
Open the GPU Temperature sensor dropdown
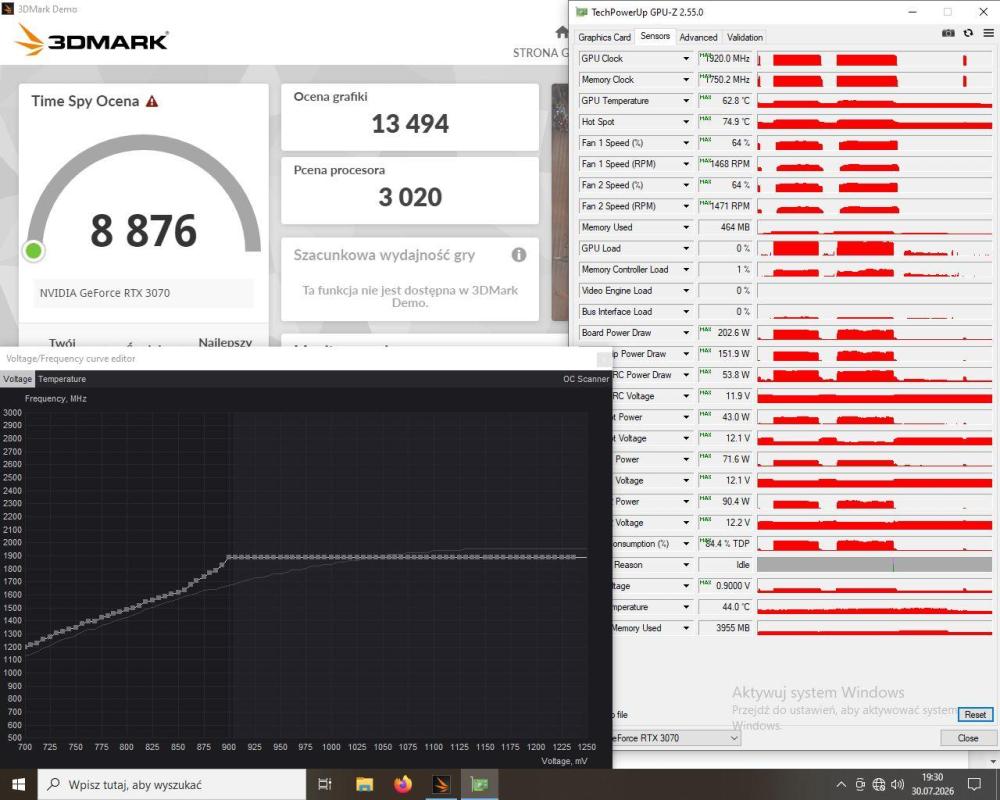(686, 101)
